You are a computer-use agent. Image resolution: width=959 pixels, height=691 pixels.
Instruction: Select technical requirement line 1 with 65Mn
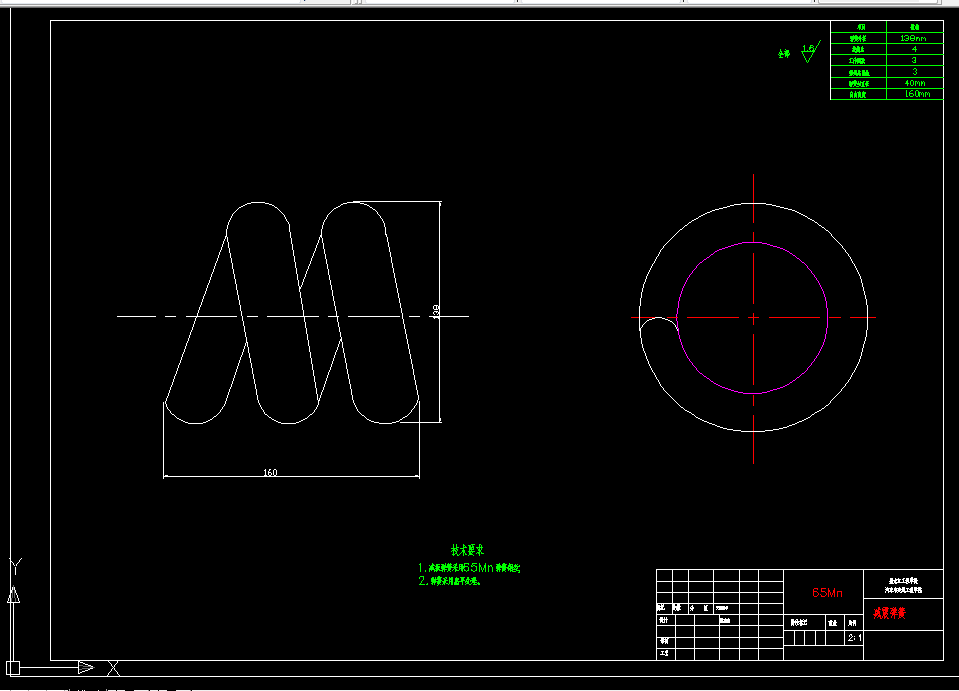click(x=469, y=568)
